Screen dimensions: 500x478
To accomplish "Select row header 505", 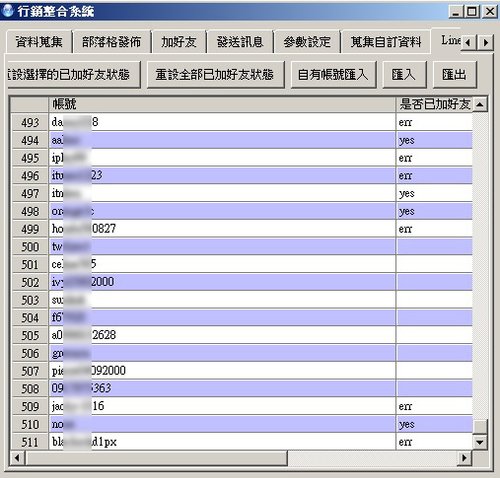I will 30,335.
